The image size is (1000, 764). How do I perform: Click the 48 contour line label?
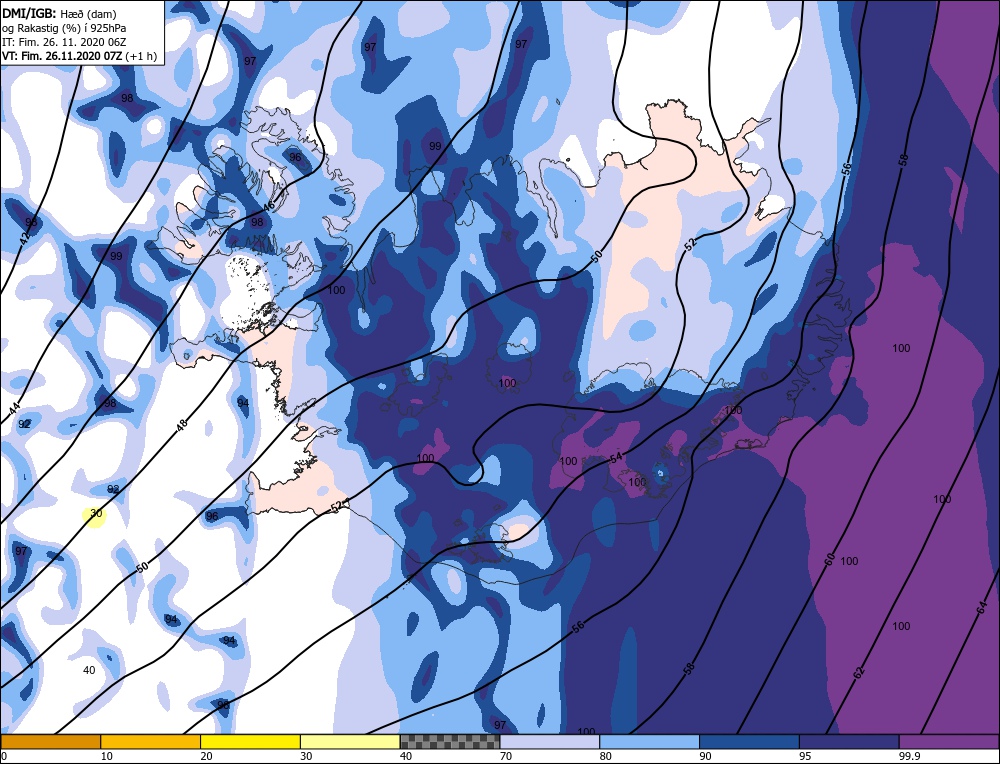tap(182, 425)
